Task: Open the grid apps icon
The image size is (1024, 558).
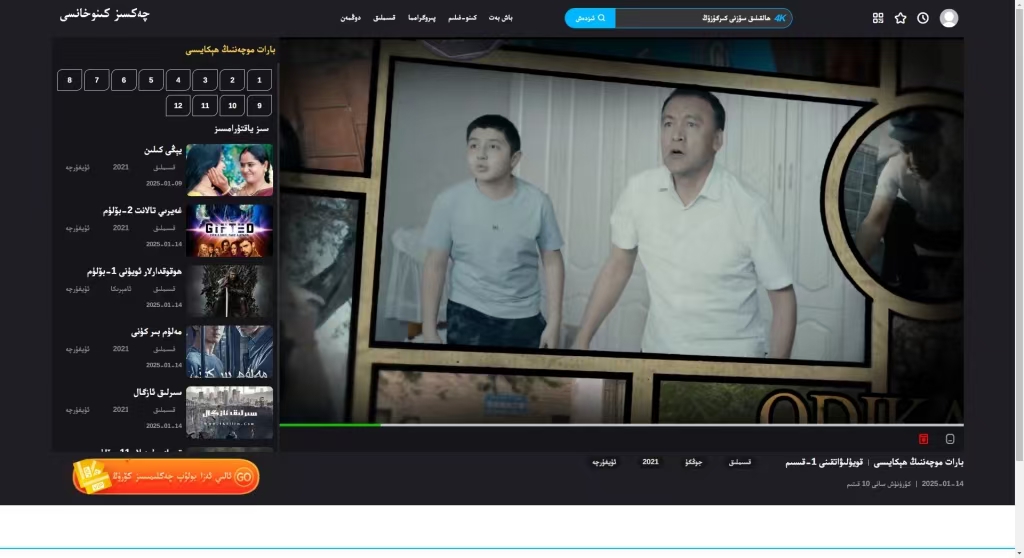Action: click(x=878, y=18)
